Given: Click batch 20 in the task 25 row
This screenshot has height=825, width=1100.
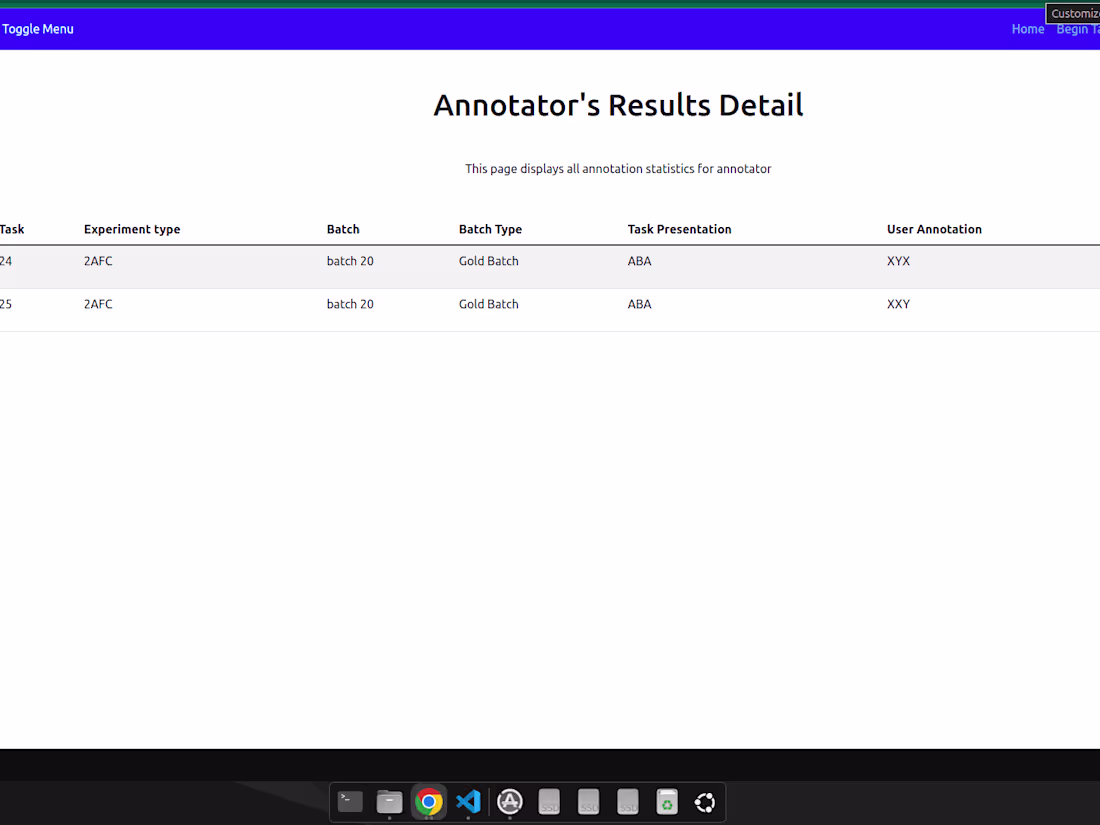Looking at the screenshot, I should [350, 304].
